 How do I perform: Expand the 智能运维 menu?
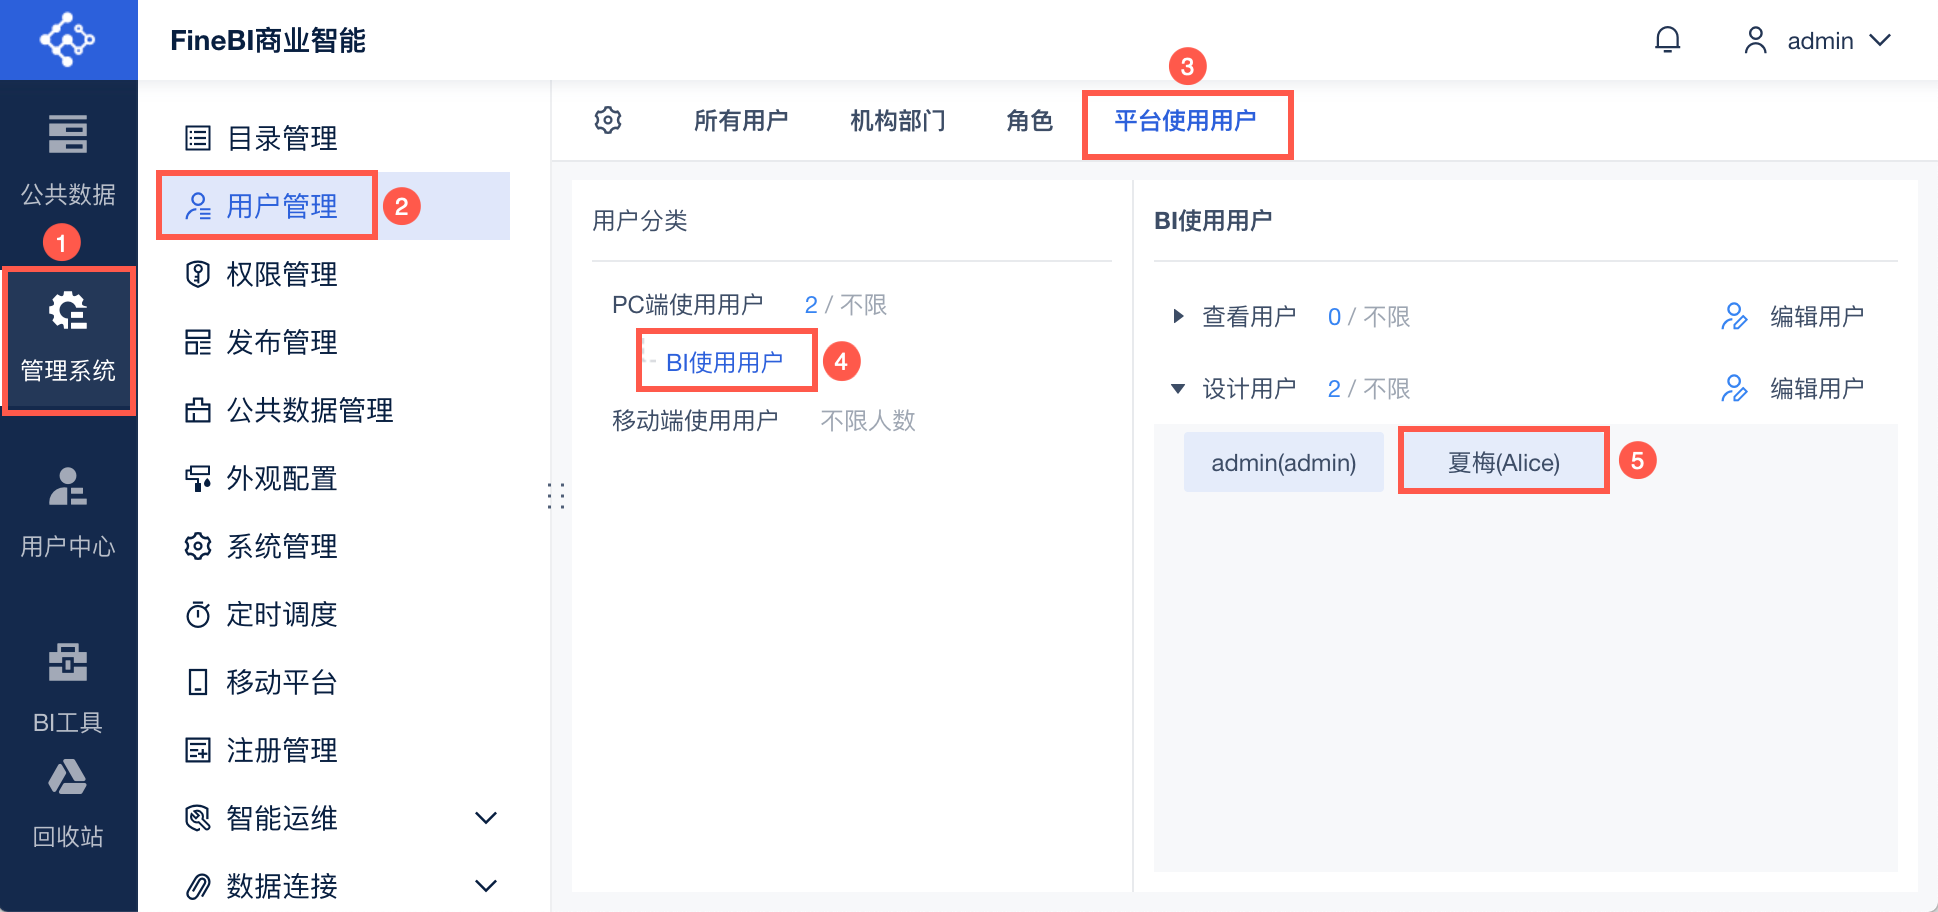pos(486,818)
